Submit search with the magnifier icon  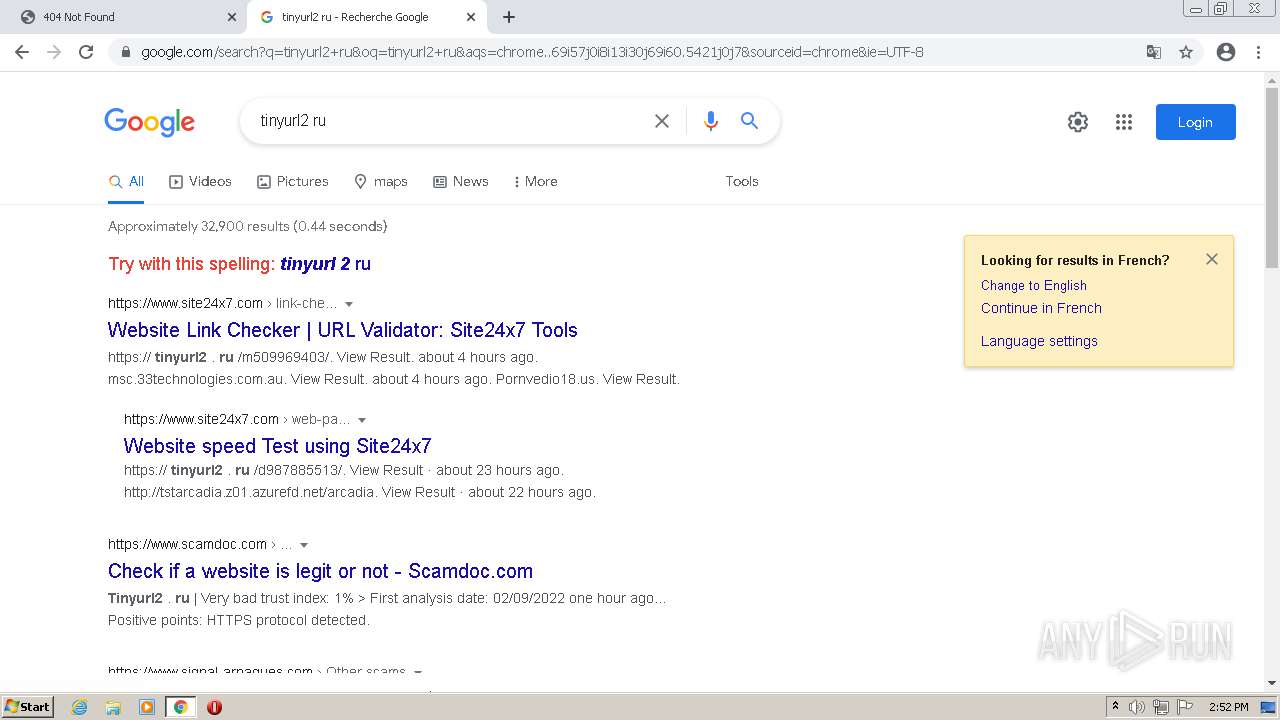tap(749, 121)
